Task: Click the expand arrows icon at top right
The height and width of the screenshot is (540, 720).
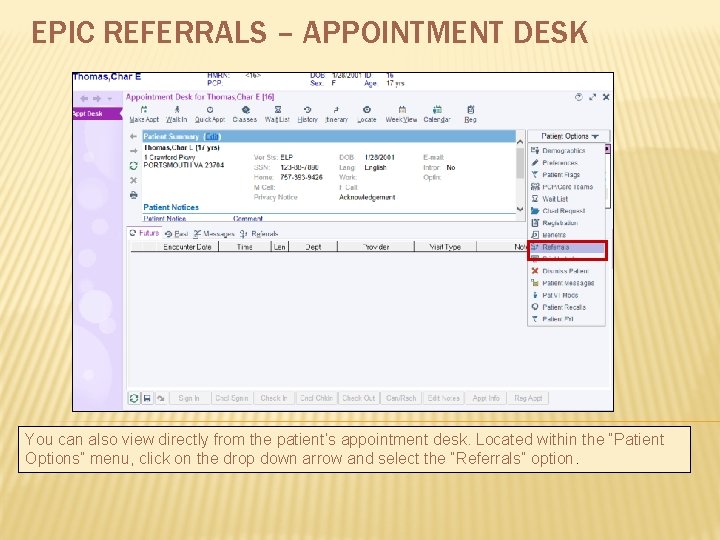Action: coord(592,97)
